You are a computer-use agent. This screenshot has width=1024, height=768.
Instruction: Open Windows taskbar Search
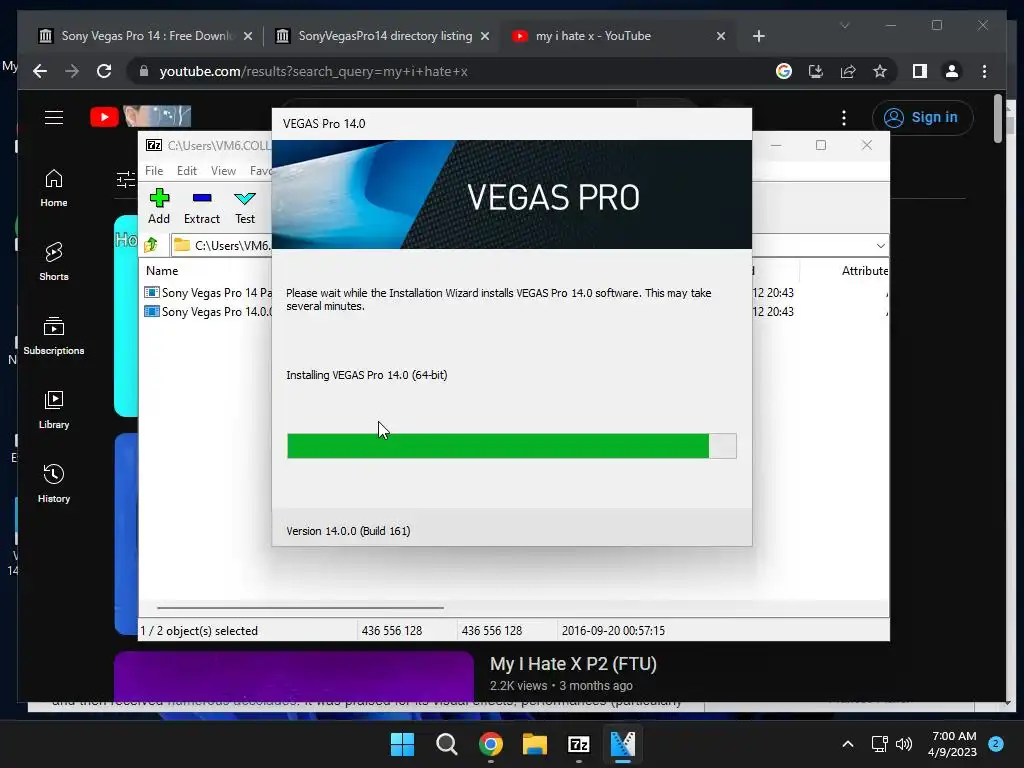point(447,744)
